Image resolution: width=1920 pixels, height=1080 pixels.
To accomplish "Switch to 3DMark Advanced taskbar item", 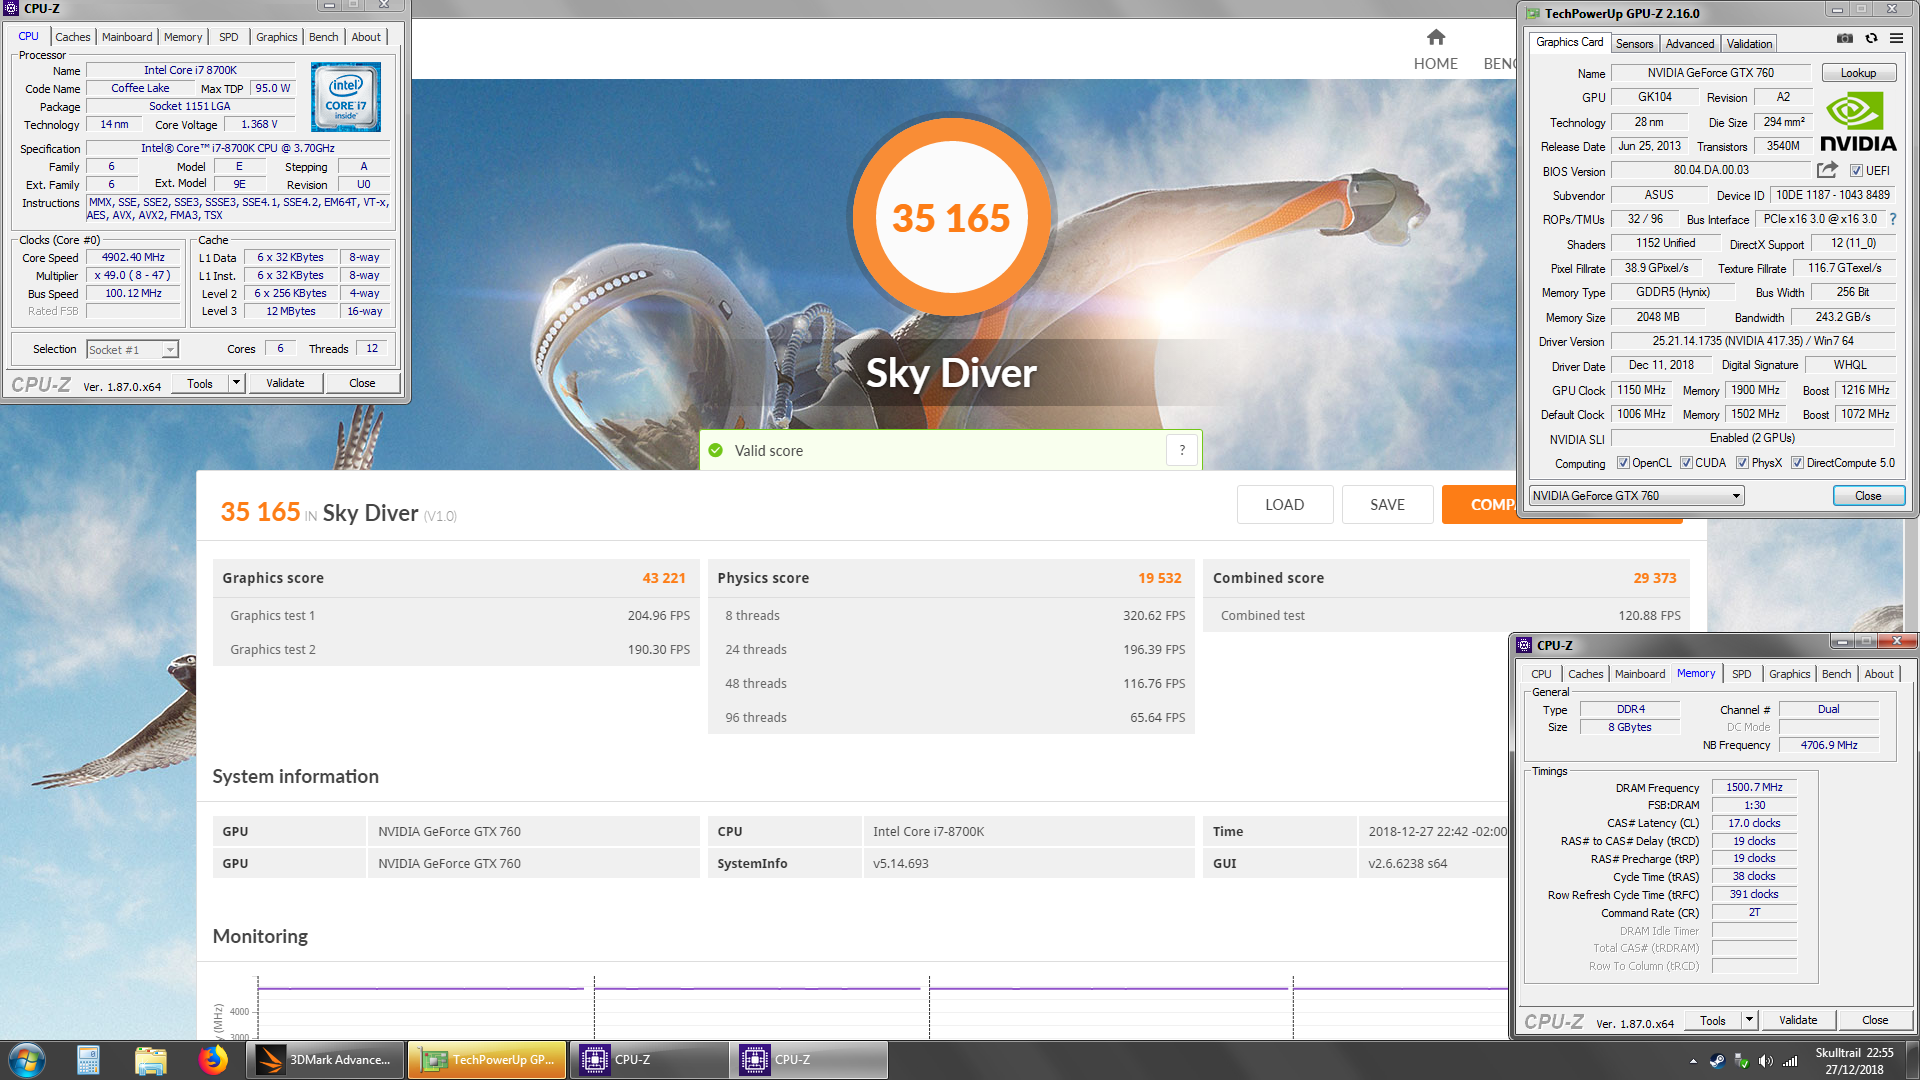I will [x=326, y=1060].
